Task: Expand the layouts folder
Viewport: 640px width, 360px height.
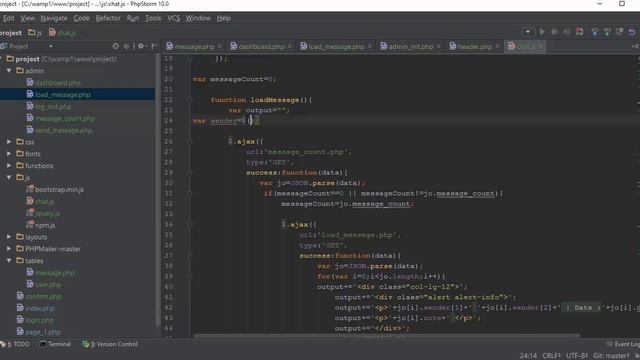Action: (x=9, y=237)
